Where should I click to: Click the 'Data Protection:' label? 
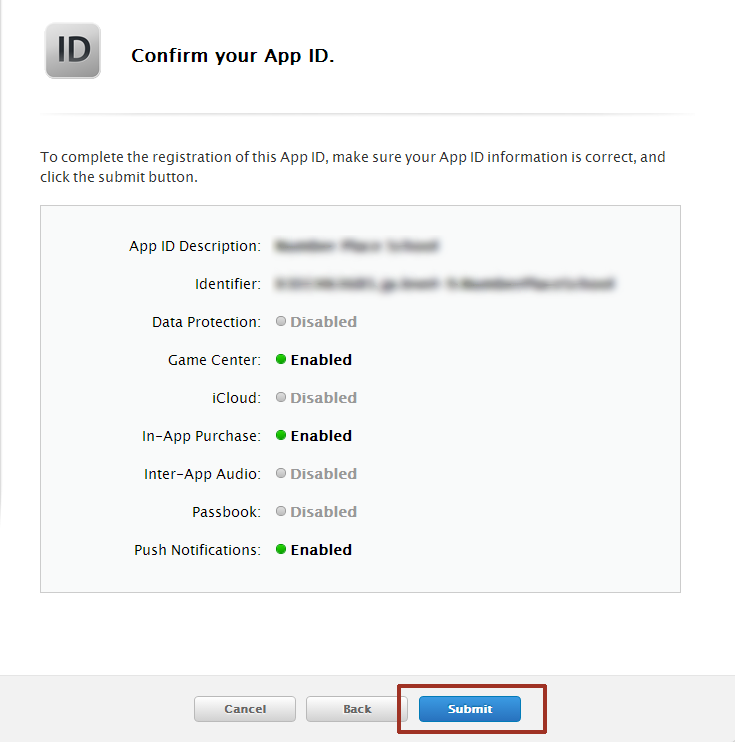tap(206, 322)
